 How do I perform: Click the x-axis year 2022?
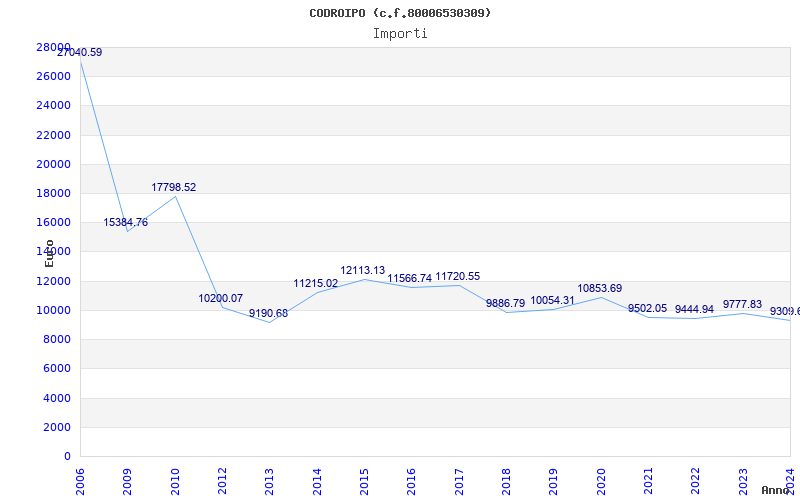[695, 482]
